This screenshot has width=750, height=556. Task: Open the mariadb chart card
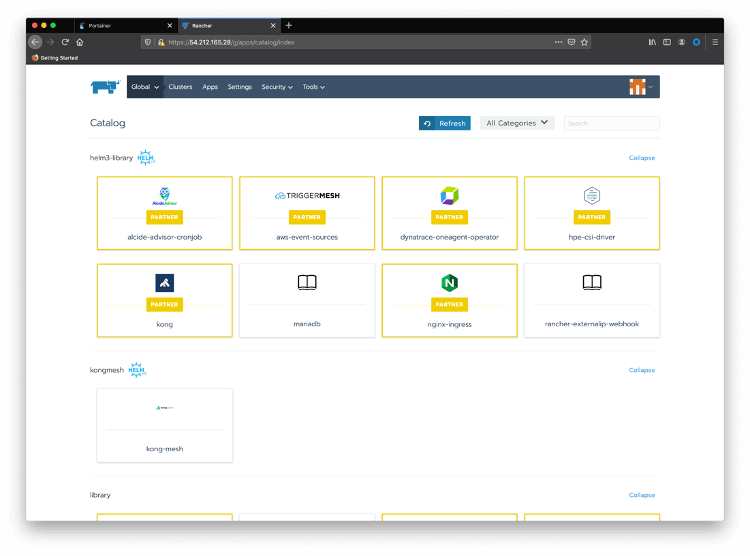tap(307, 300)
